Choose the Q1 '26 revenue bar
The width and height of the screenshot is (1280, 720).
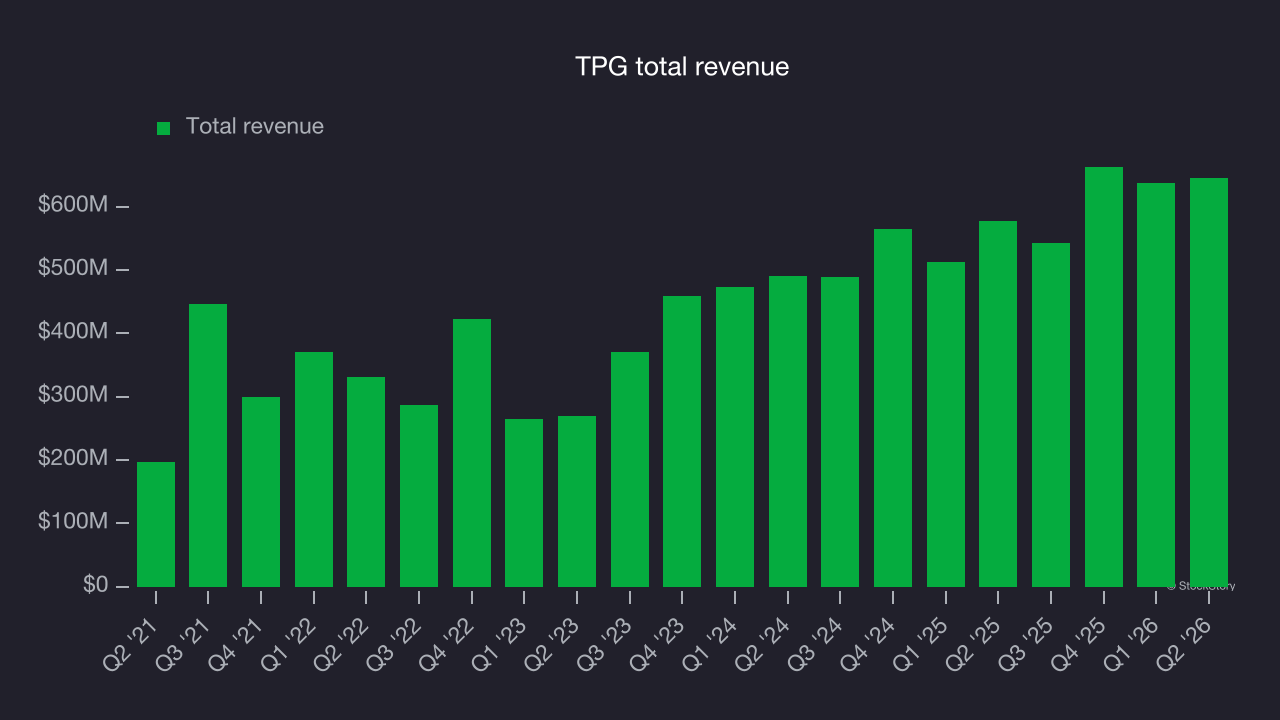[1156, 385]
